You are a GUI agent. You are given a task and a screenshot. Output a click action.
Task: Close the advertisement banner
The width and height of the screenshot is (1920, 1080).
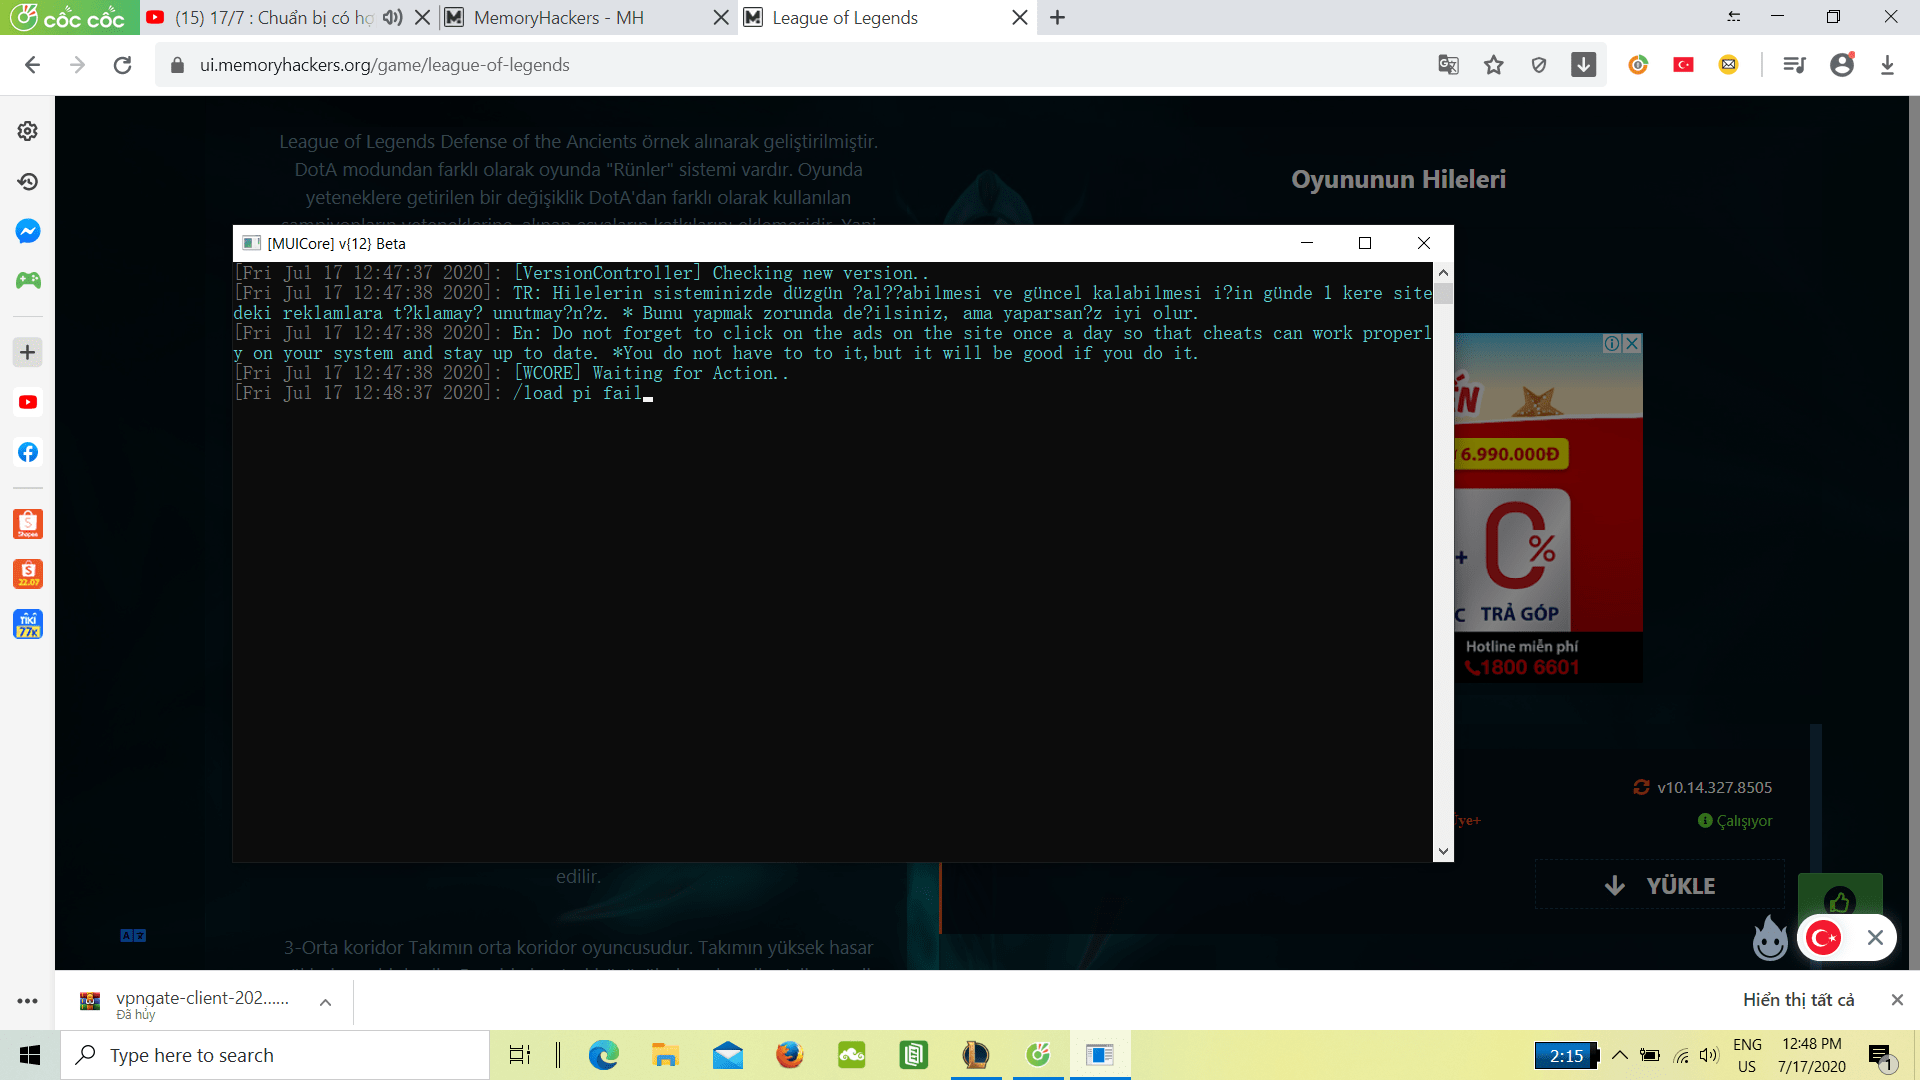[1632, 343]
